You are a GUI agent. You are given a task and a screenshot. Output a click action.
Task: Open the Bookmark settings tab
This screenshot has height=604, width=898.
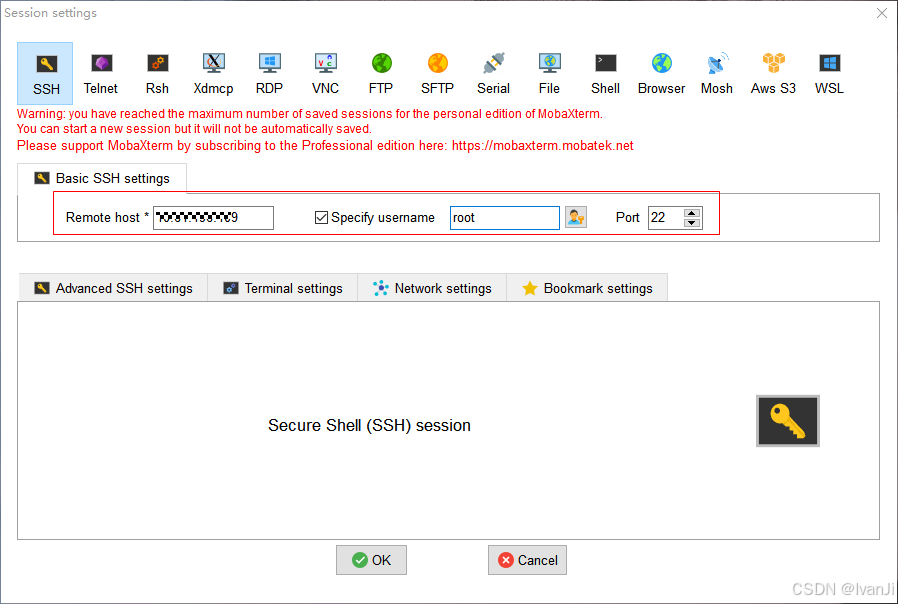click(x=587, y=288)
